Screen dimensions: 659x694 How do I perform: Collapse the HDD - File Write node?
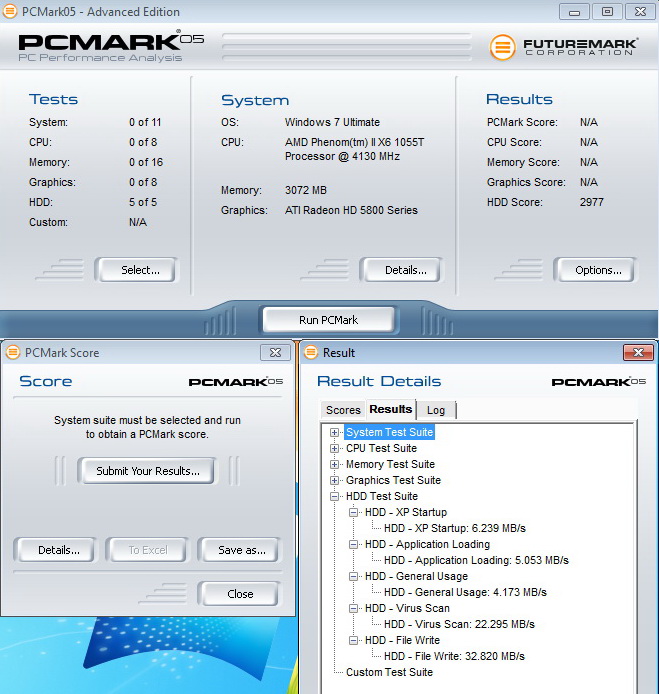point(353,640)
